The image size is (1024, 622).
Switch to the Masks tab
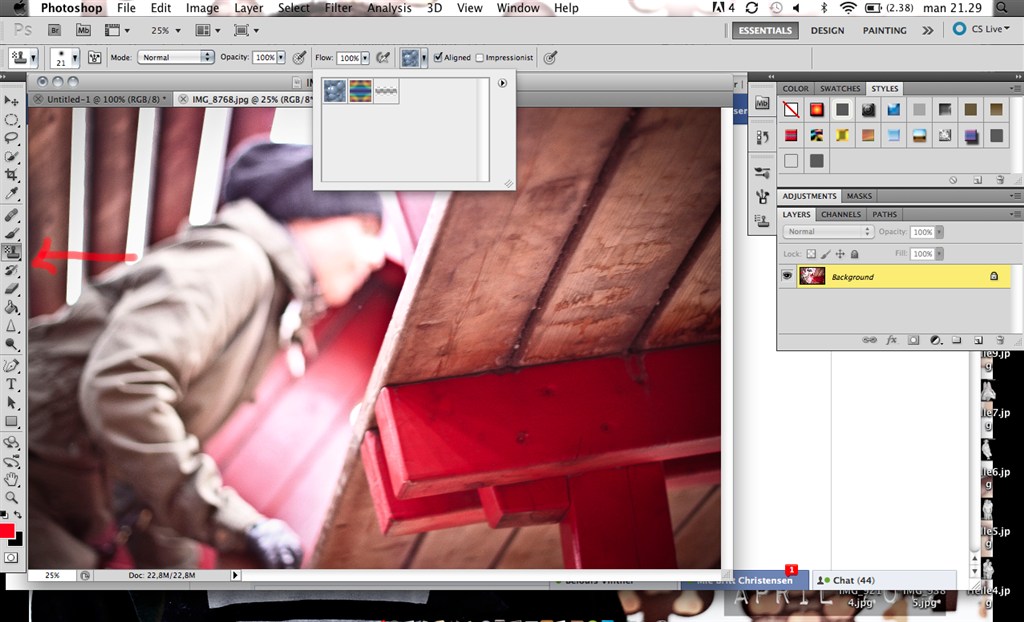(859, 195)
